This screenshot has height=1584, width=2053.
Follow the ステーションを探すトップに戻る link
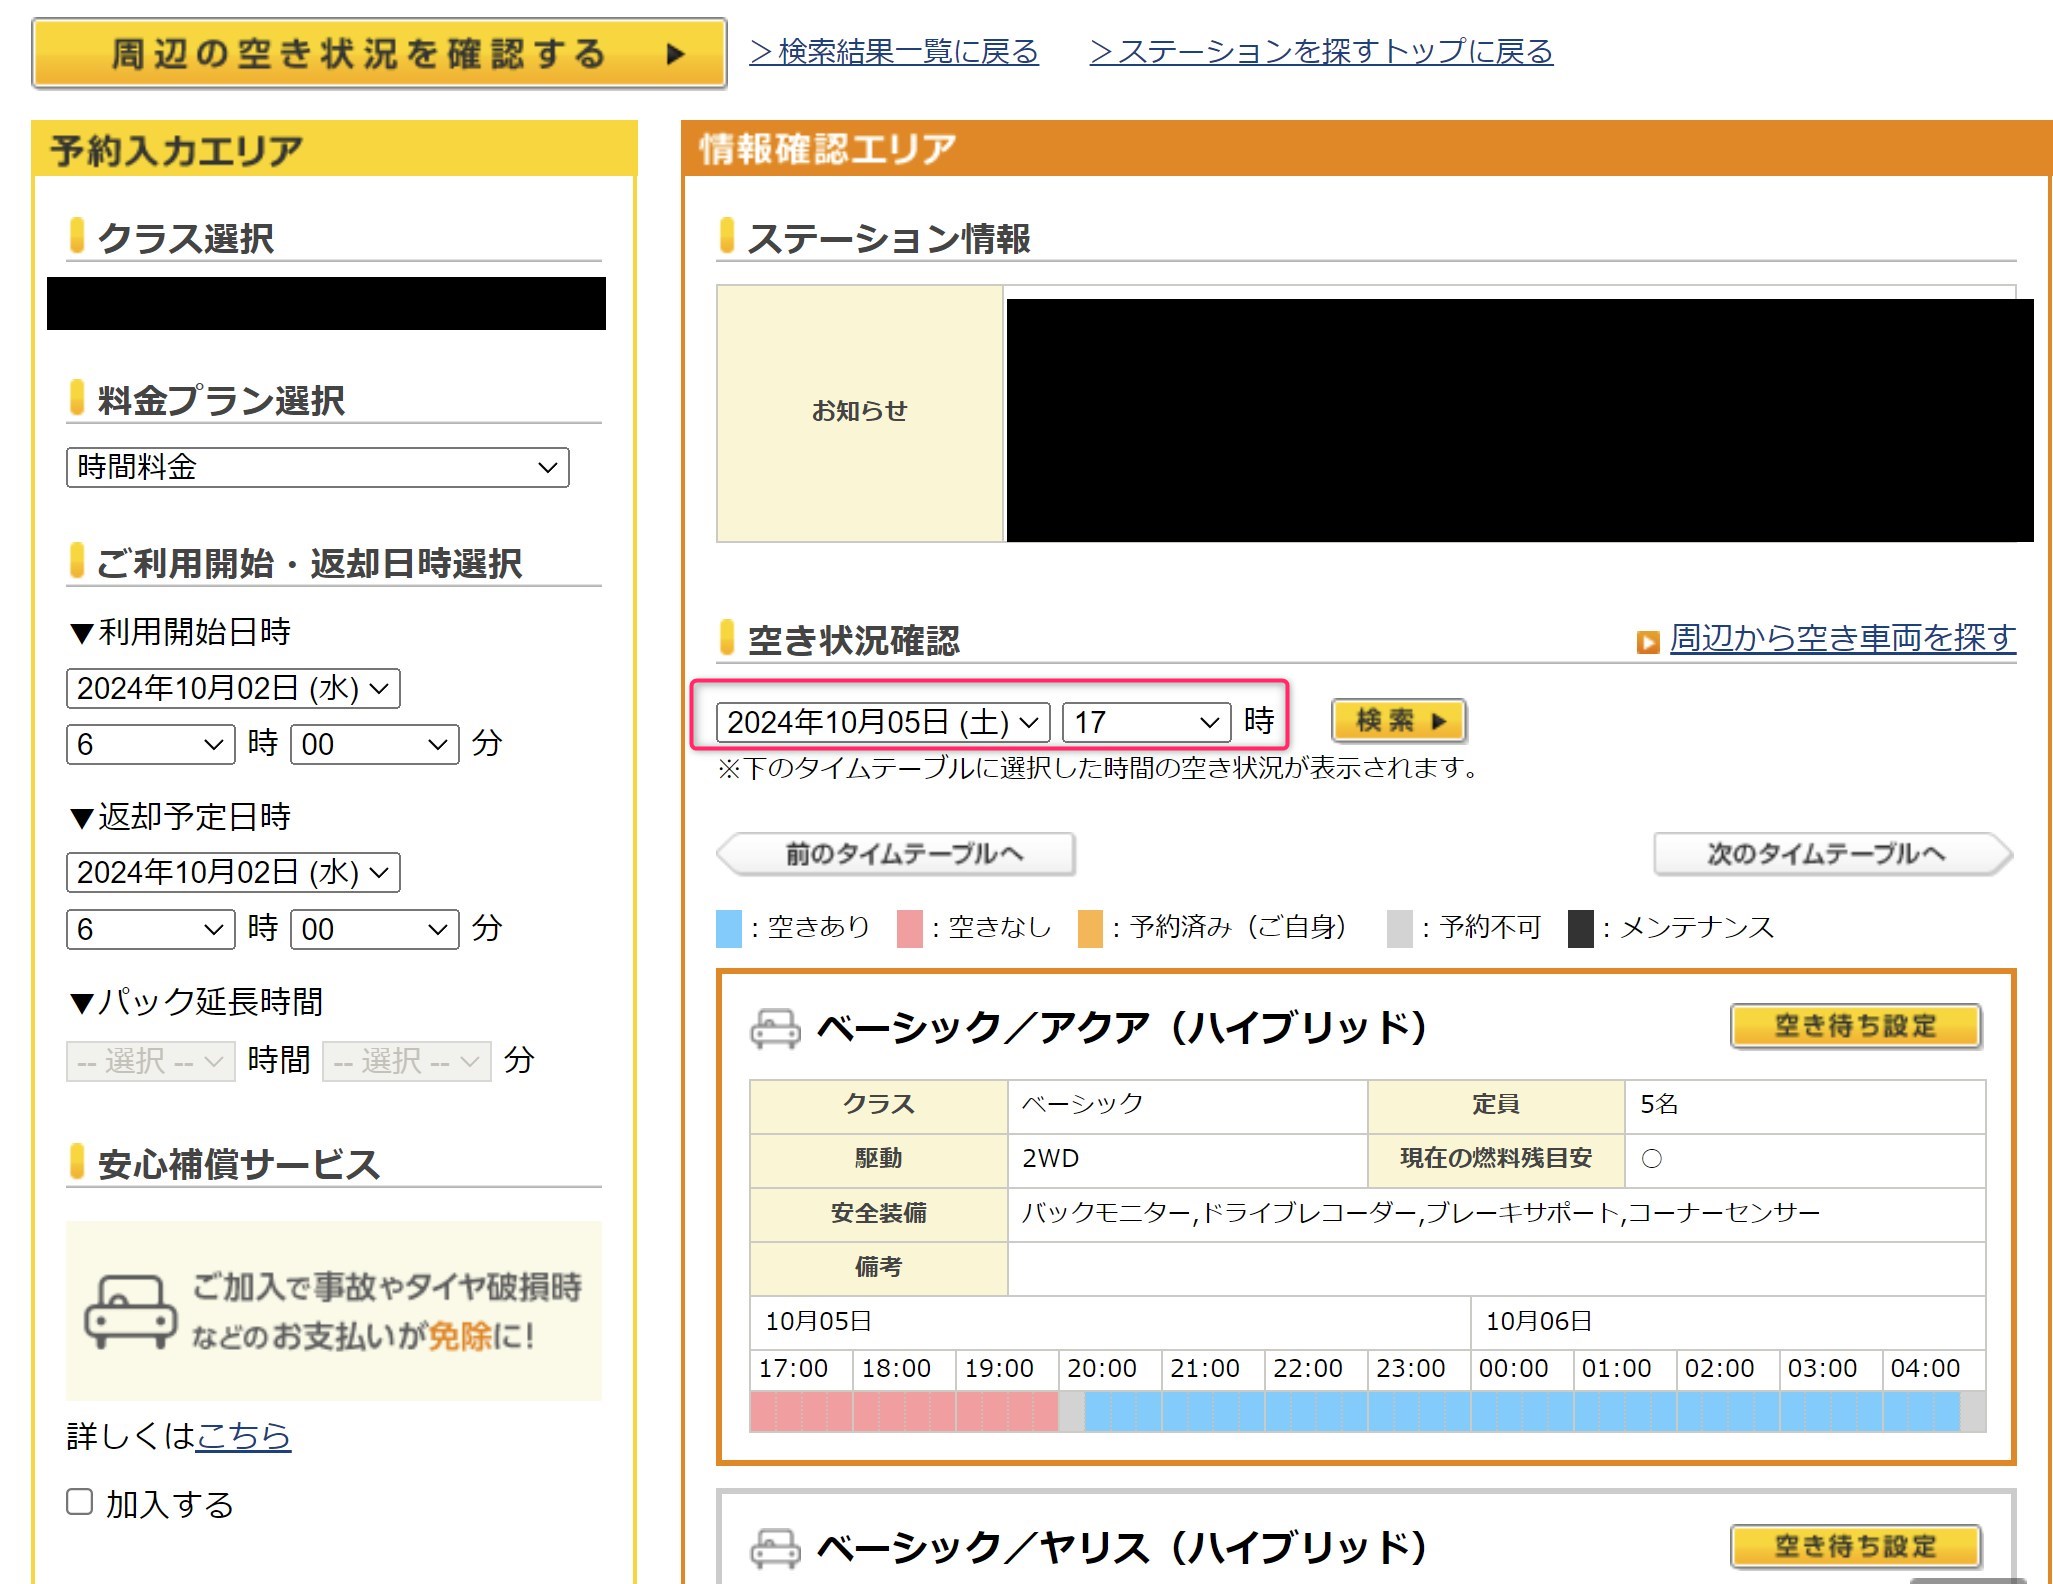pos(1321,51)
